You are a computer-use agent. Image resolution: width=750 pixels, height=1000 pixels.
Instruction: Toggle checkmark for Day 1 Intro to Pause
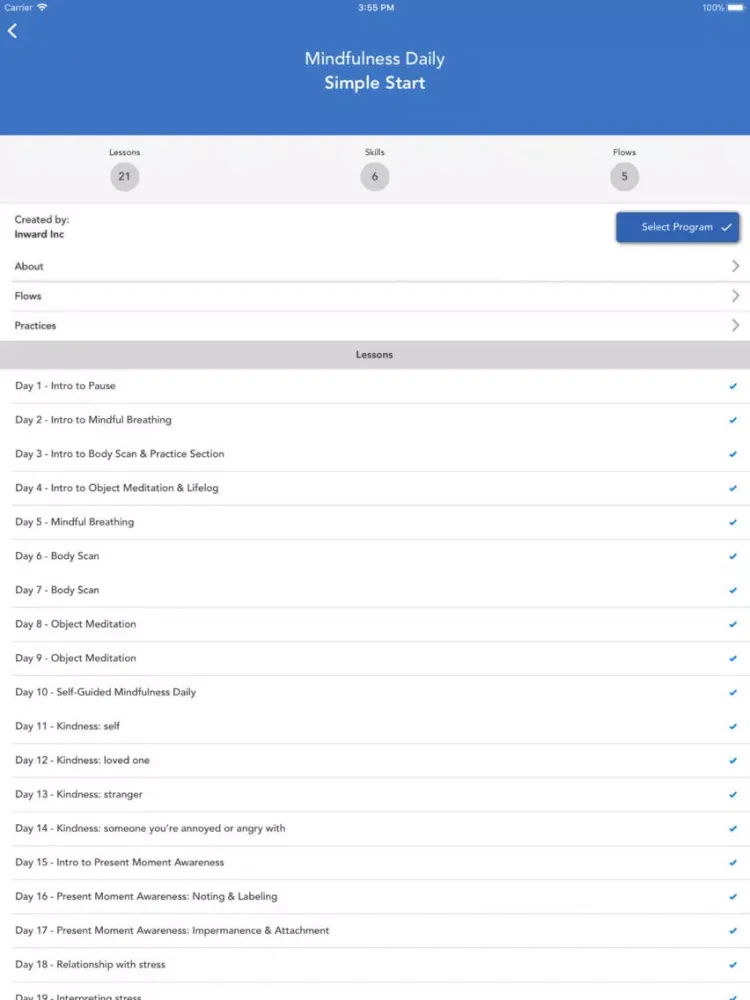733,386
